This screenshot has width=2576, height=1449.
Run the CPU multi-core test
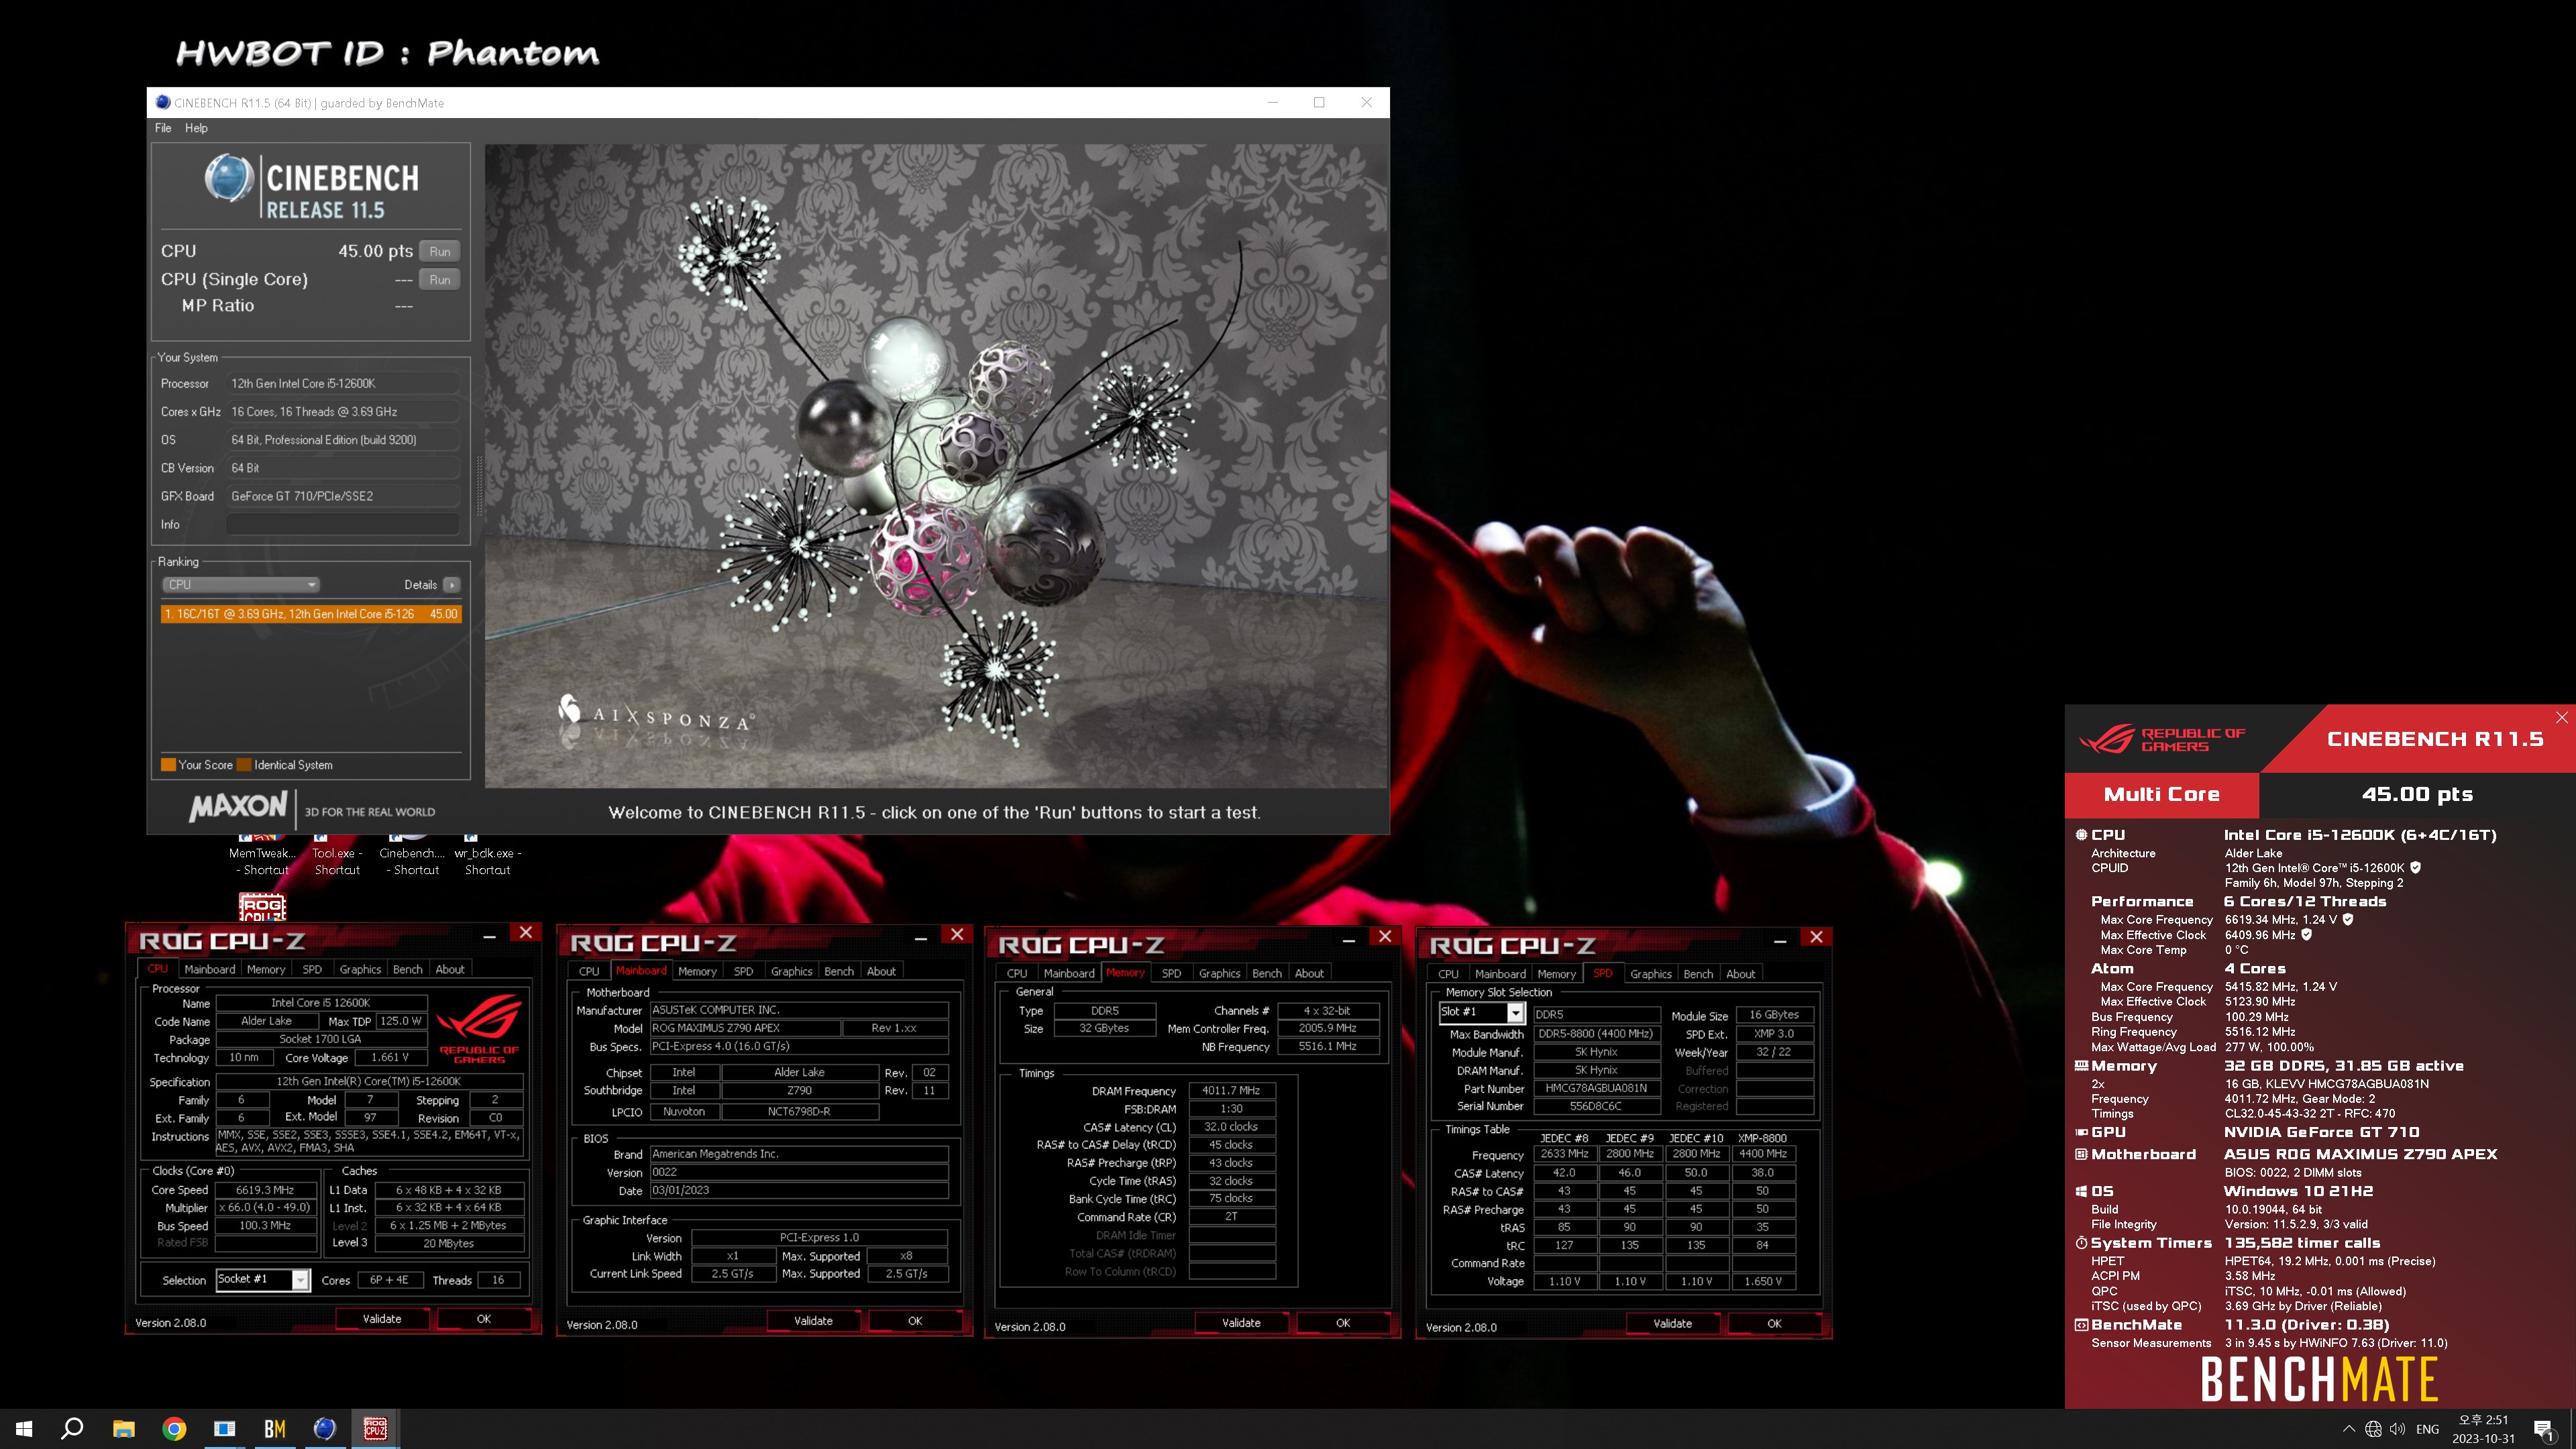[440, 251]
